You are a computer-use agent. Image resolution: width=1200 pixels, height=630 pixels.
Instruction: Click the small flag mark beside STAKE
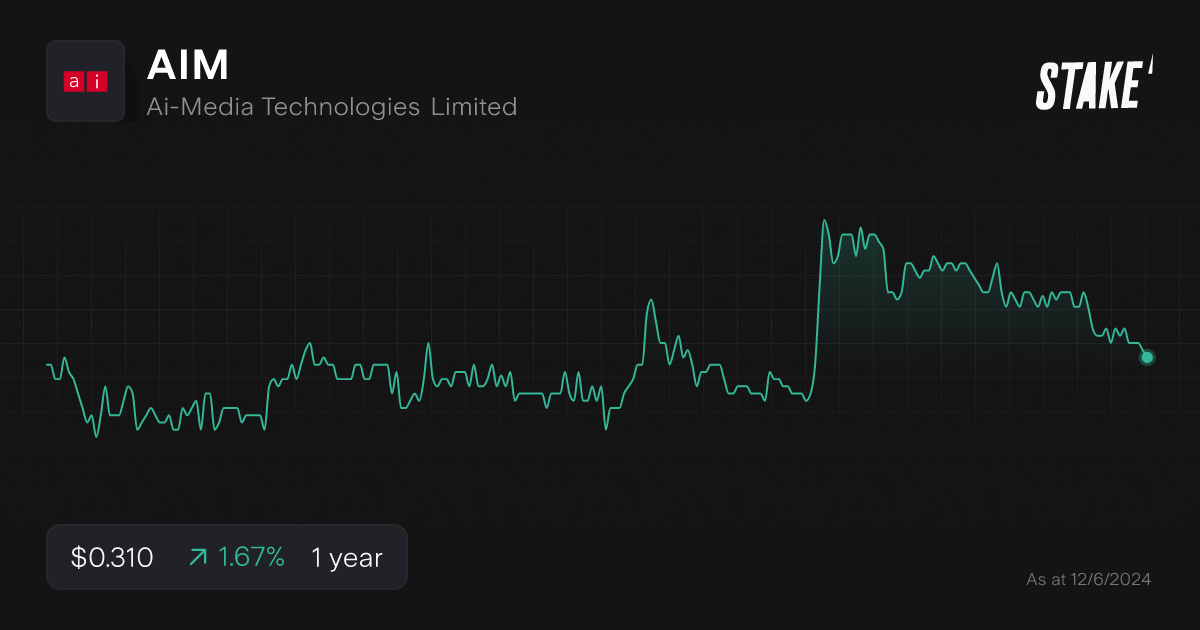1150,66
